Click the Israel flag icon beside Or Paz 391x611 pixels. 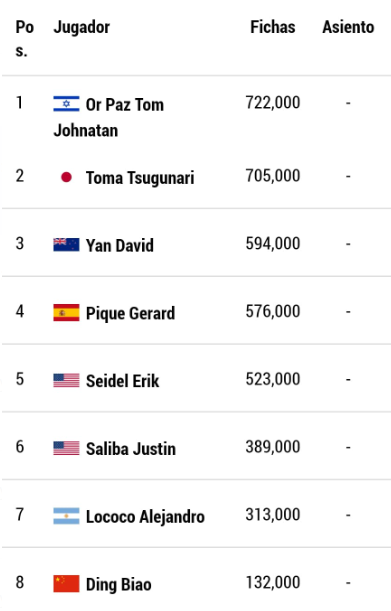point(66,104)
